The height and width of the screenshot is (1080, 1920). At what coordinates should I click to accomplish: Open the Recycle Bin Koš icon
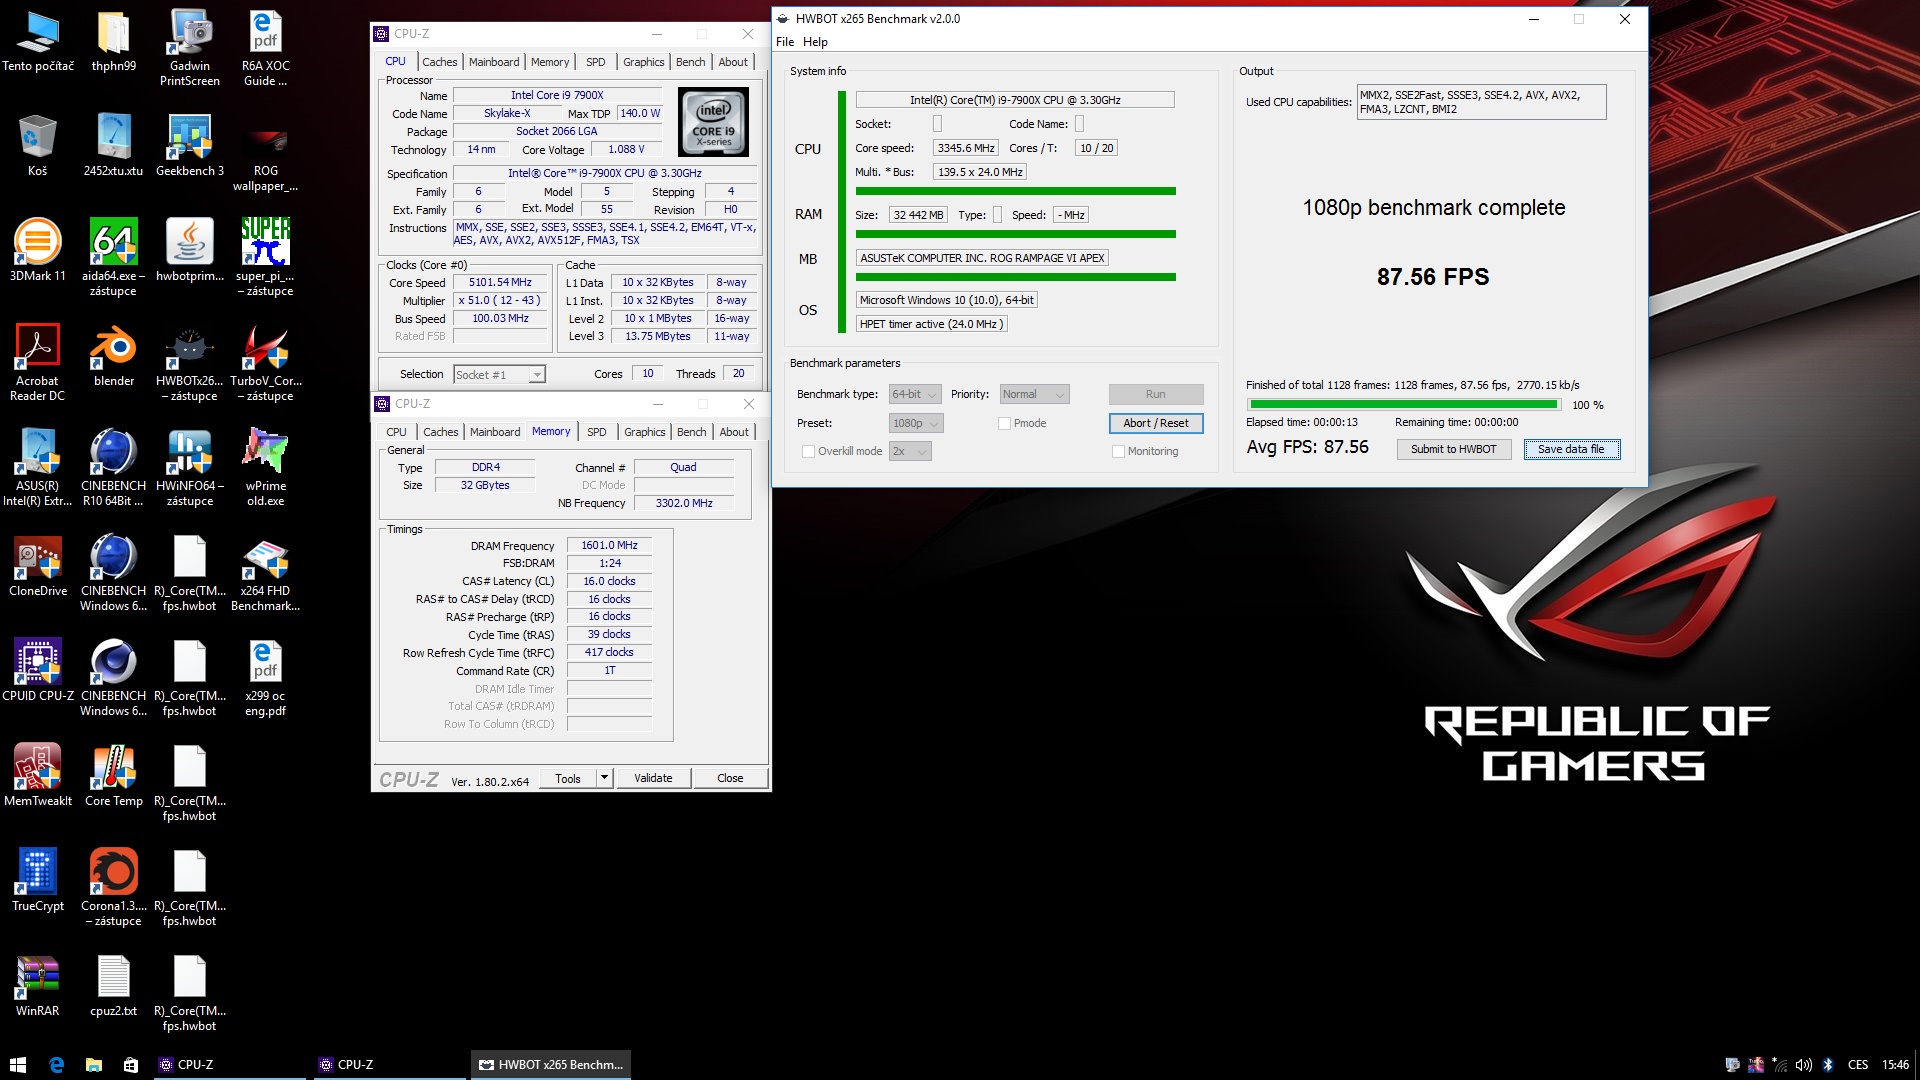click(x=37, y=145)
